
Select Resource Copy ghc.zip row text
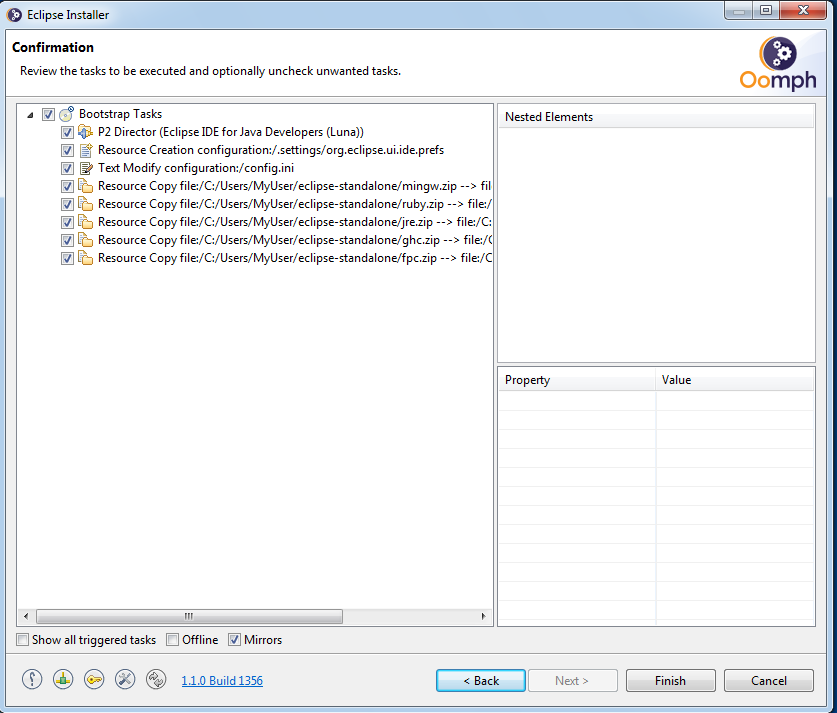pos(294,240)
